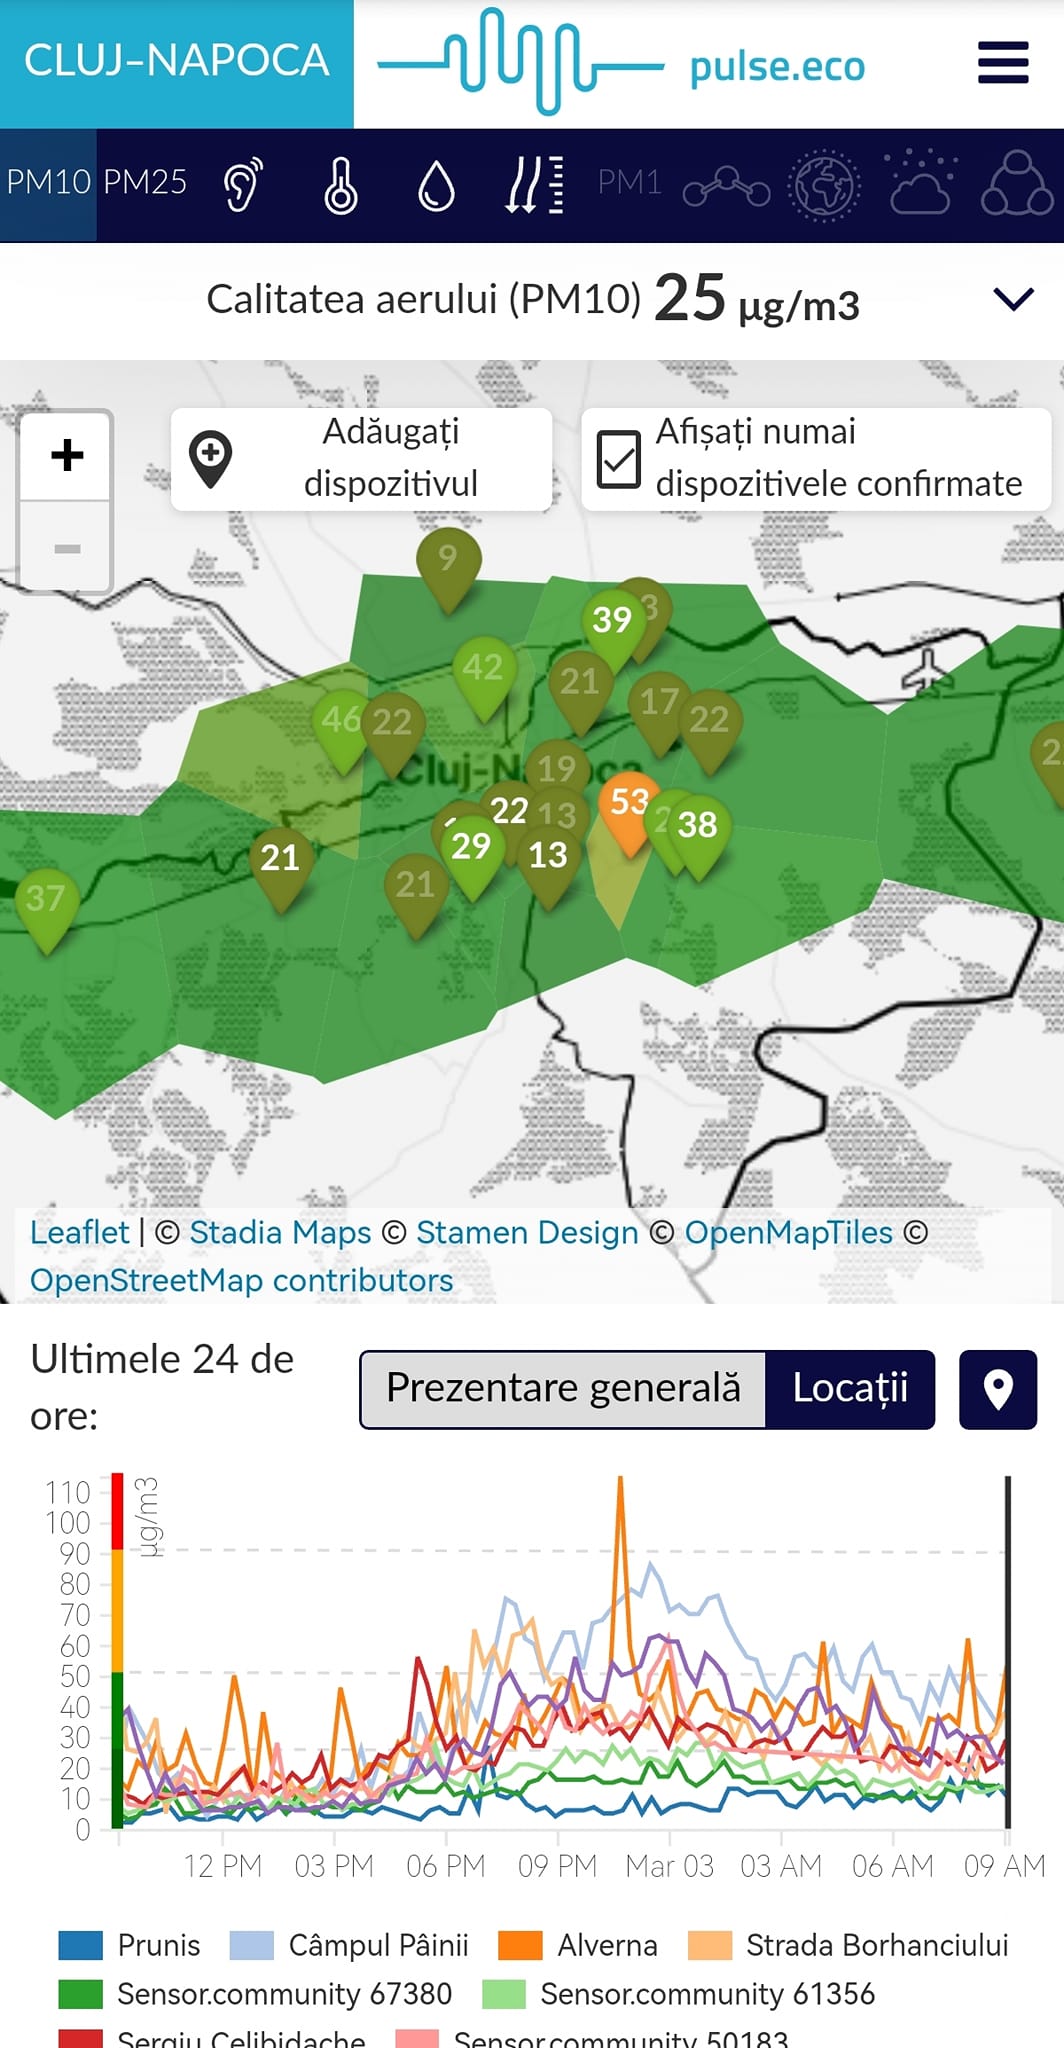This screenshot has height=2048, width=1064.
Task: Click the orange 53 map marker
Action: click(629, 806)
